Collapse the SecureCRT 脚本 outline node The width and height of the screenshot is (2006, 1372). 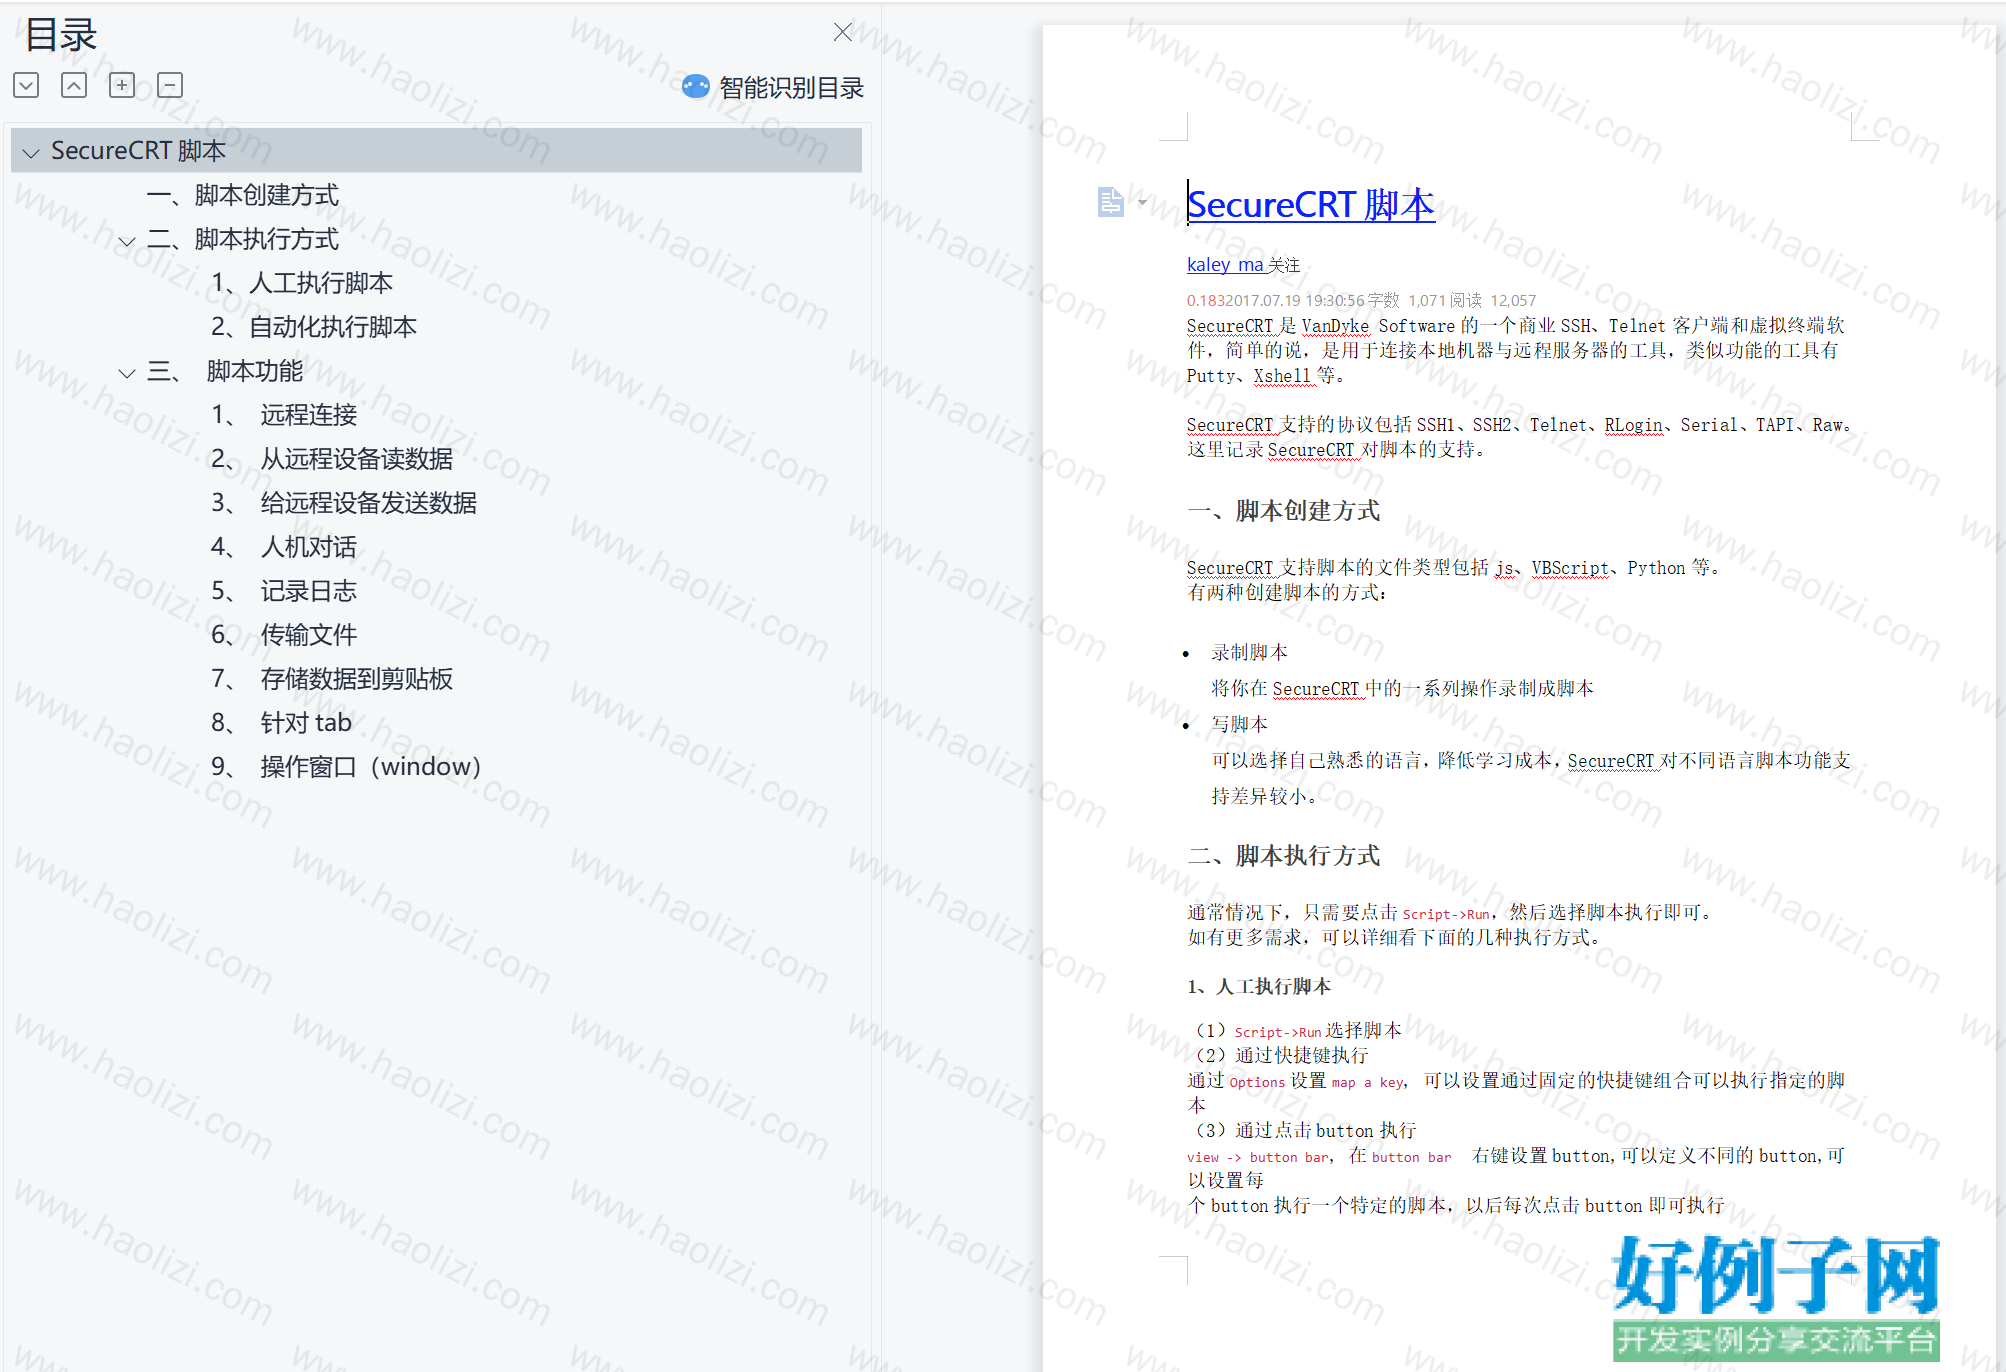31,152
